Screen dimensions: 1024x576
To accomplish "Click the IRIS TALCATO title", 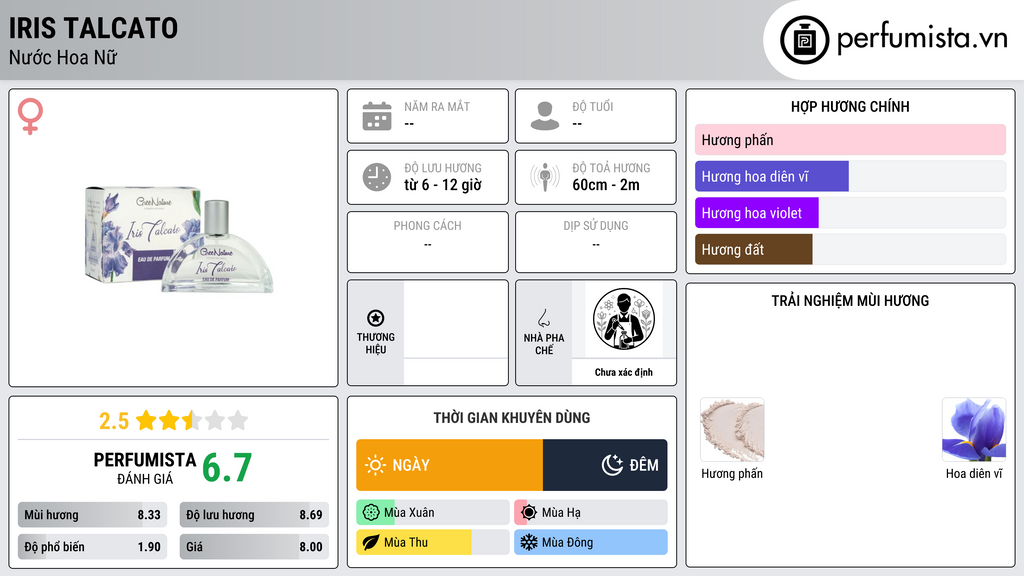I will [x=93, y=29].
